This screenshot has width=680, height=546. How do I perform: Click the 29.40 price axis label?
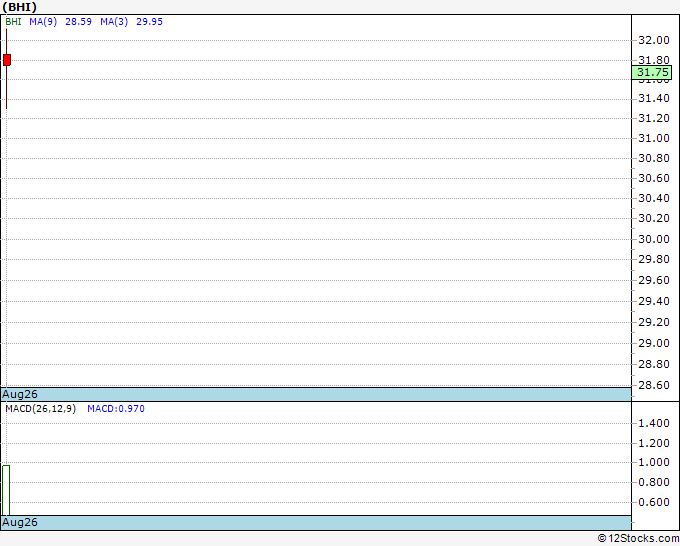point(654,301)
